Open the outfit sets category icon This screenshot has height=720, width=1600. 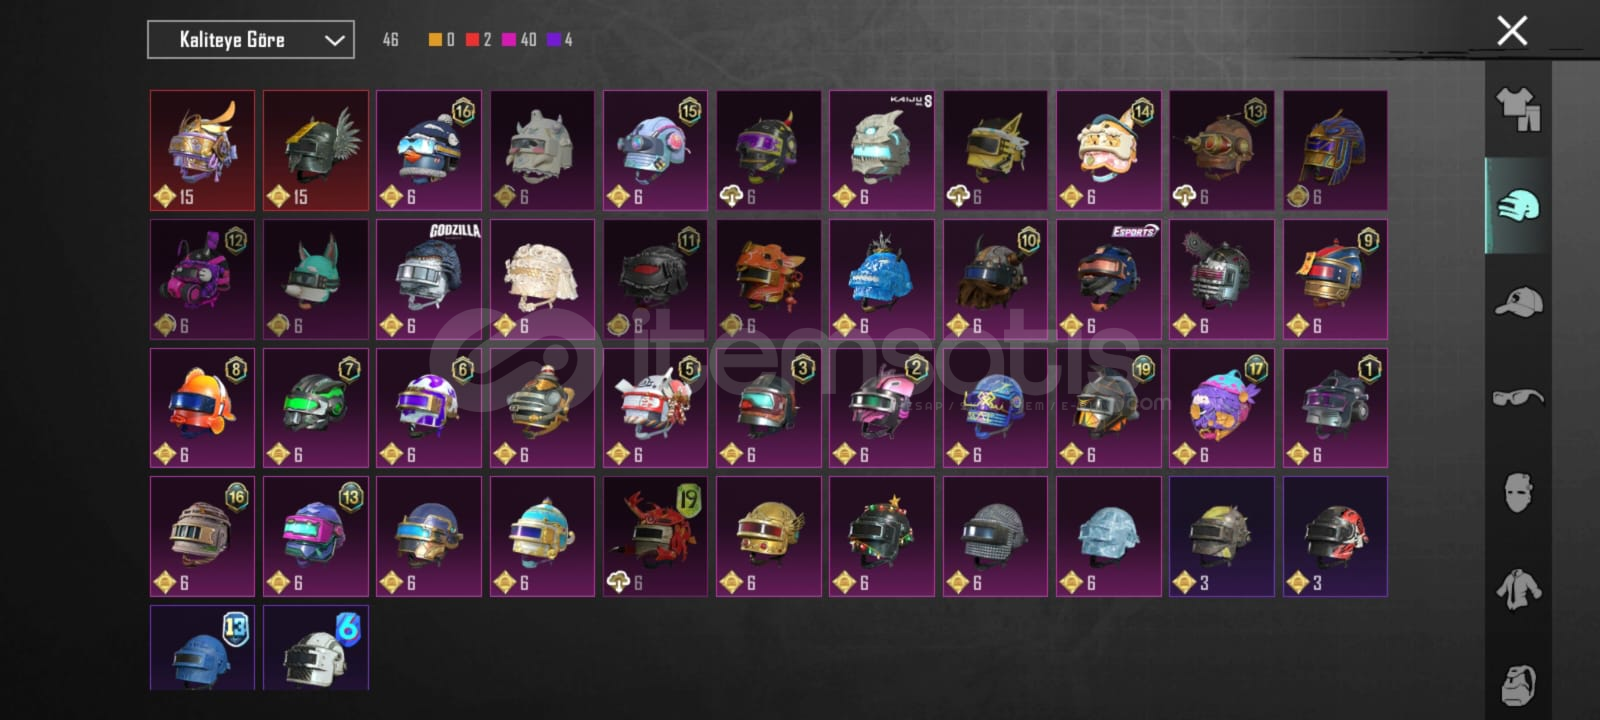coord(1518,110)
